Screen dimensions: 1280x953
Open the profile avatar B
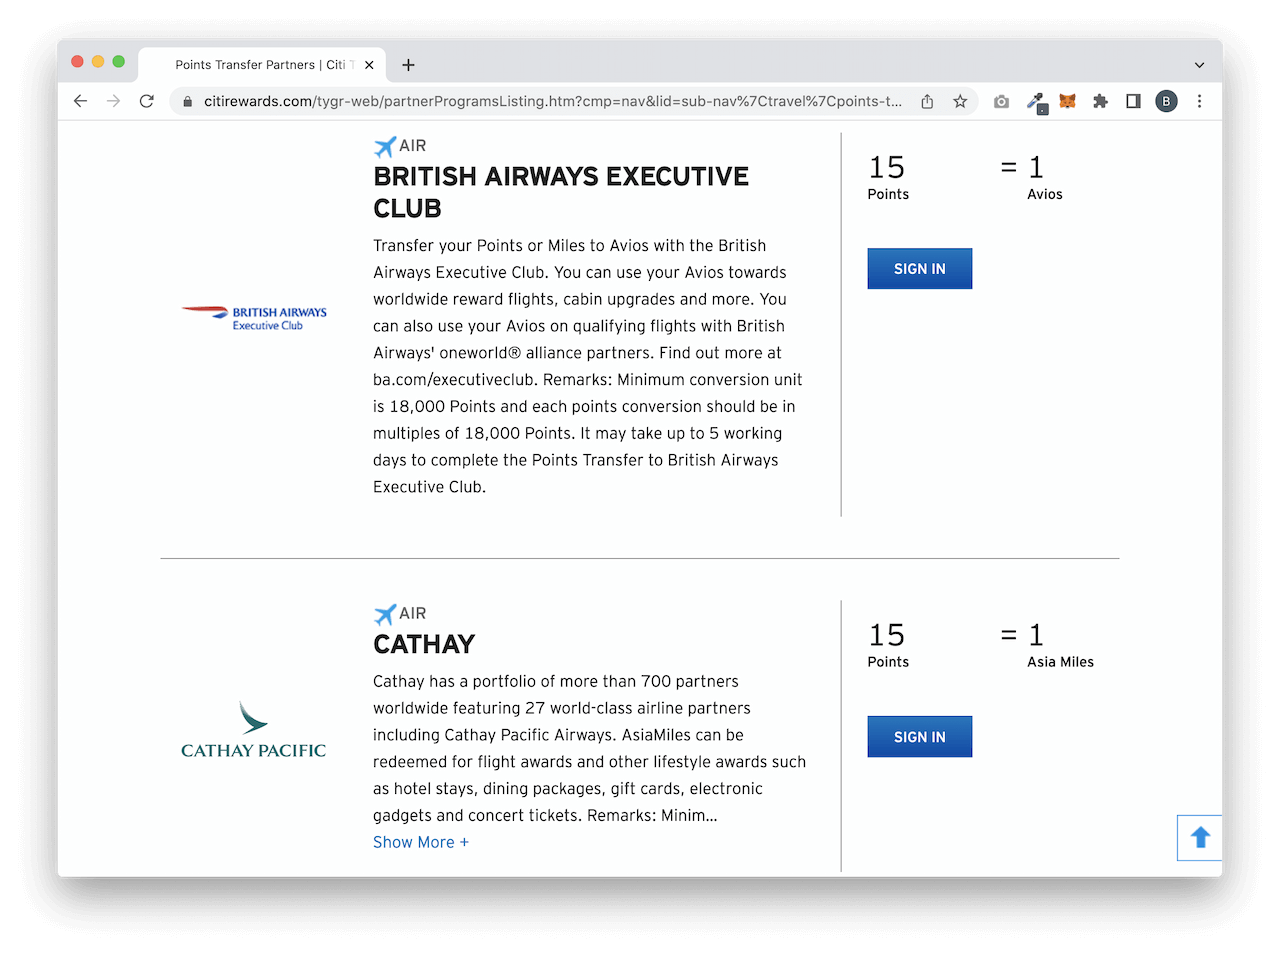tap(1166, 101)
